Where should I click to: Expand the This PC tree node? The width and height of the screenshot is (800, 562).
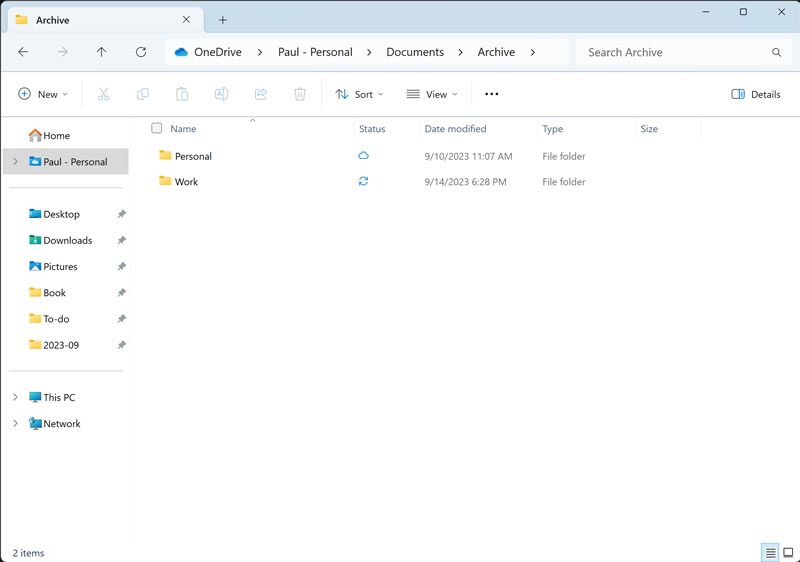click(15, 397)
